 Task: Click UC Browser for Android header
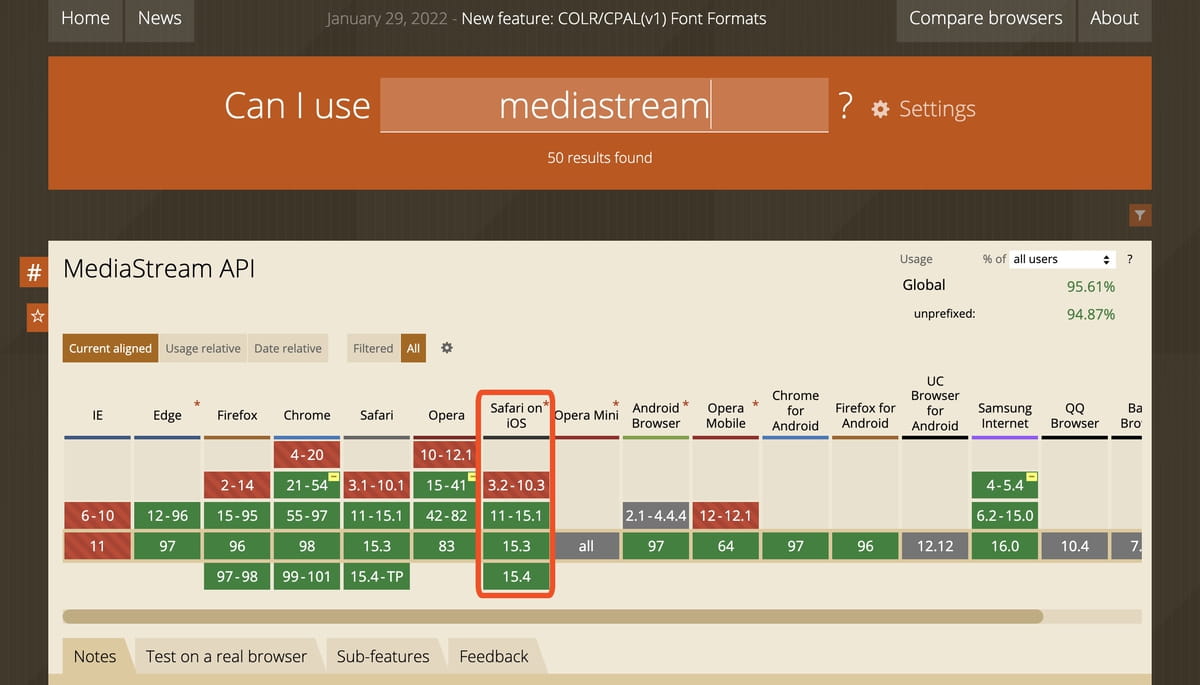click(935, 403)
